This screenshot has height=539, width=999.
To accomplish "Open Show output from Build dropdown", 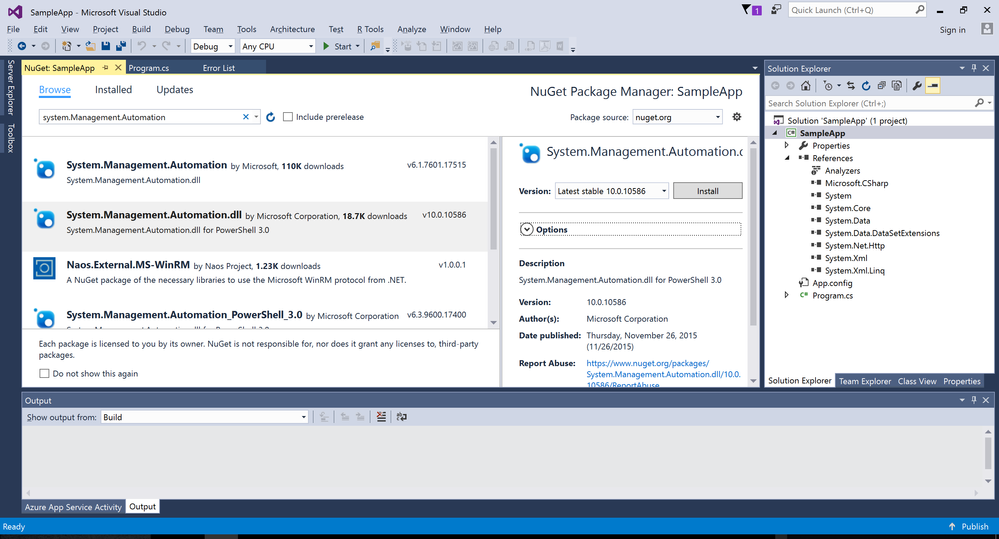I will click(x=205, y=417).
